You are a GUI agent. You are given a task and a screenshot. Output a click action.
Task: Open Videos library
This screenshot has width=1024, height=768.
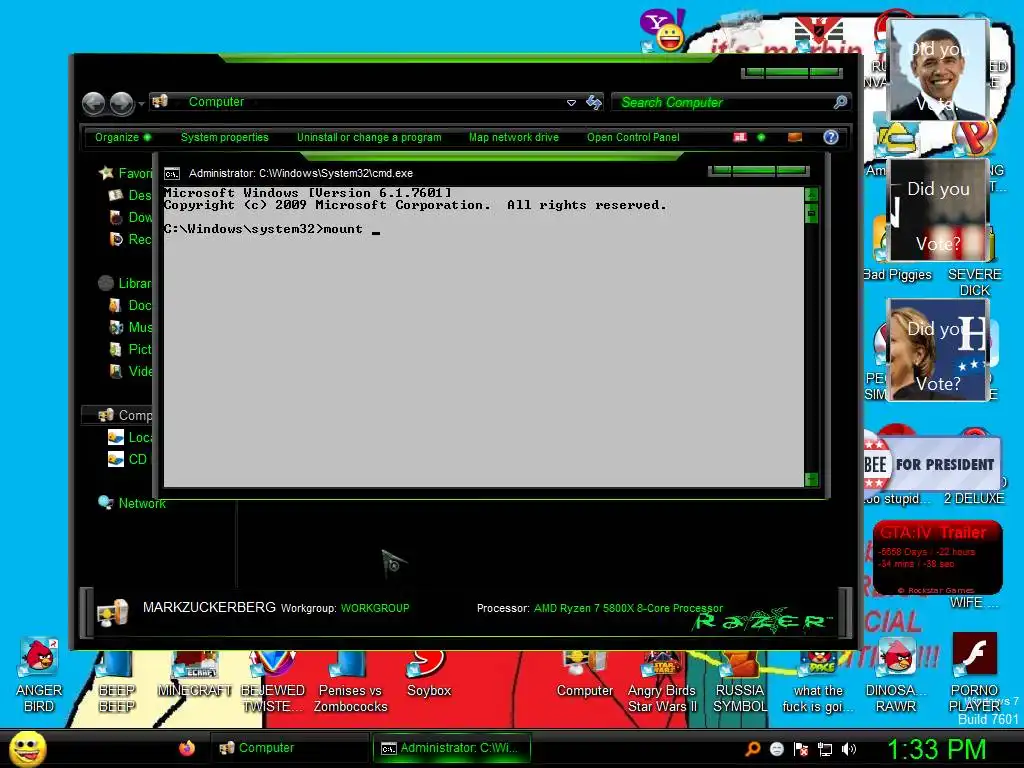pos(130,372)
